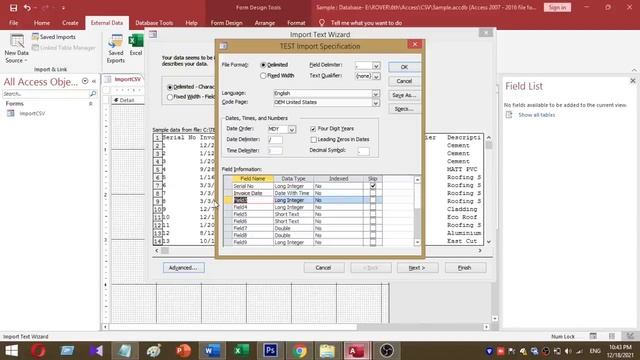Check Skip for Field4 row
Image resolution: width=640 pixels, height=360 pixels.
[x=373, y=207]
